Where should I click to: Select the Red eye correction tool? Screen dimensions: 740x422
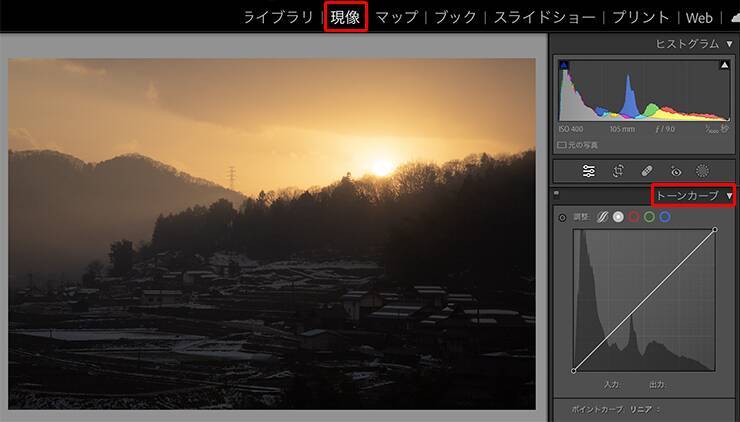point(676,171)
